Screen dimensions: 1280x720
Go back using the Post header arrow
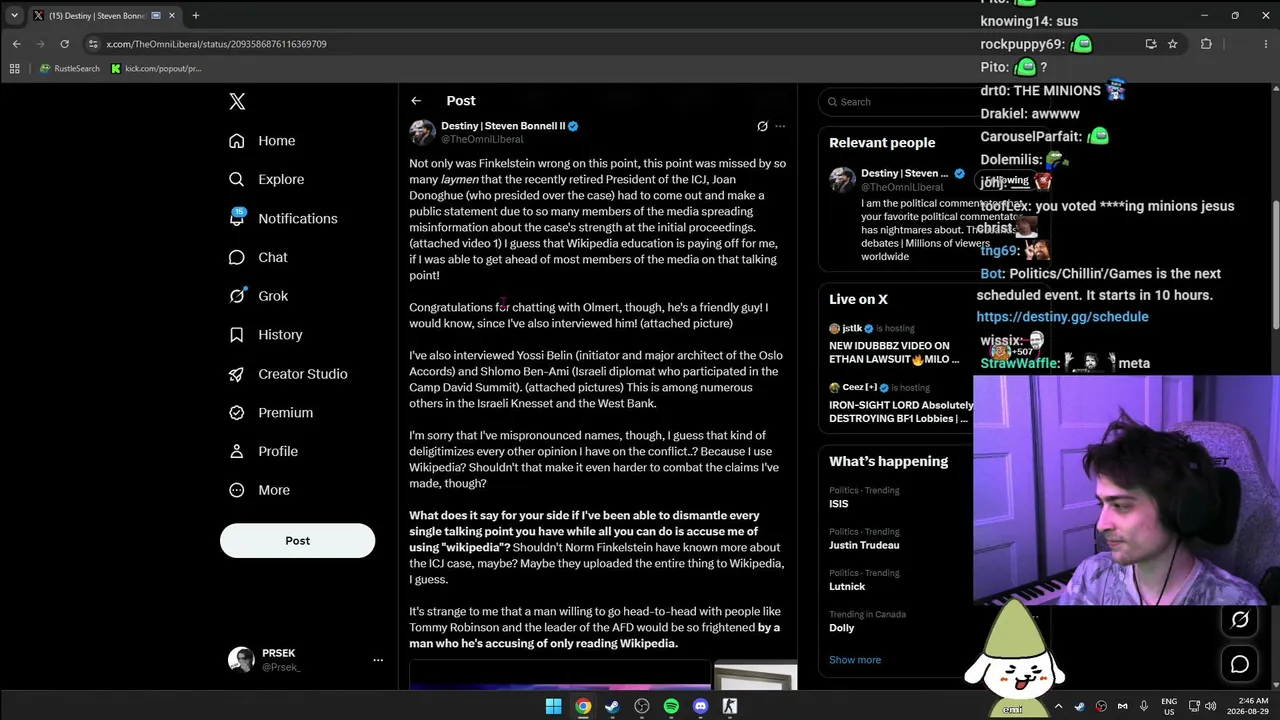416,101
